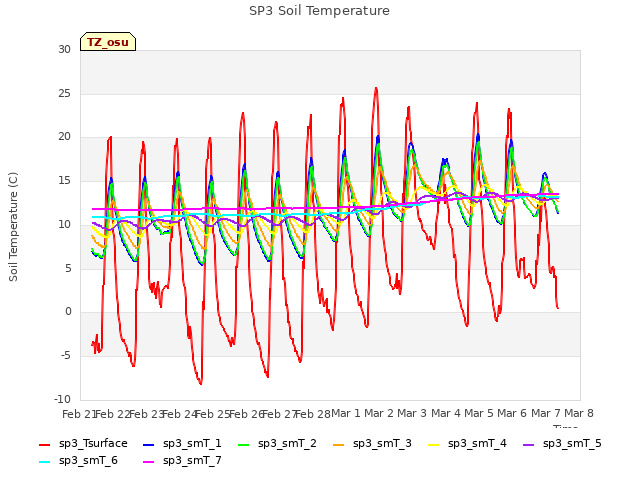The image size is (640, 480).
Task: Click the Mar 6 x-axis tick label
Action: pyautogui.click(x=512, y=413)
